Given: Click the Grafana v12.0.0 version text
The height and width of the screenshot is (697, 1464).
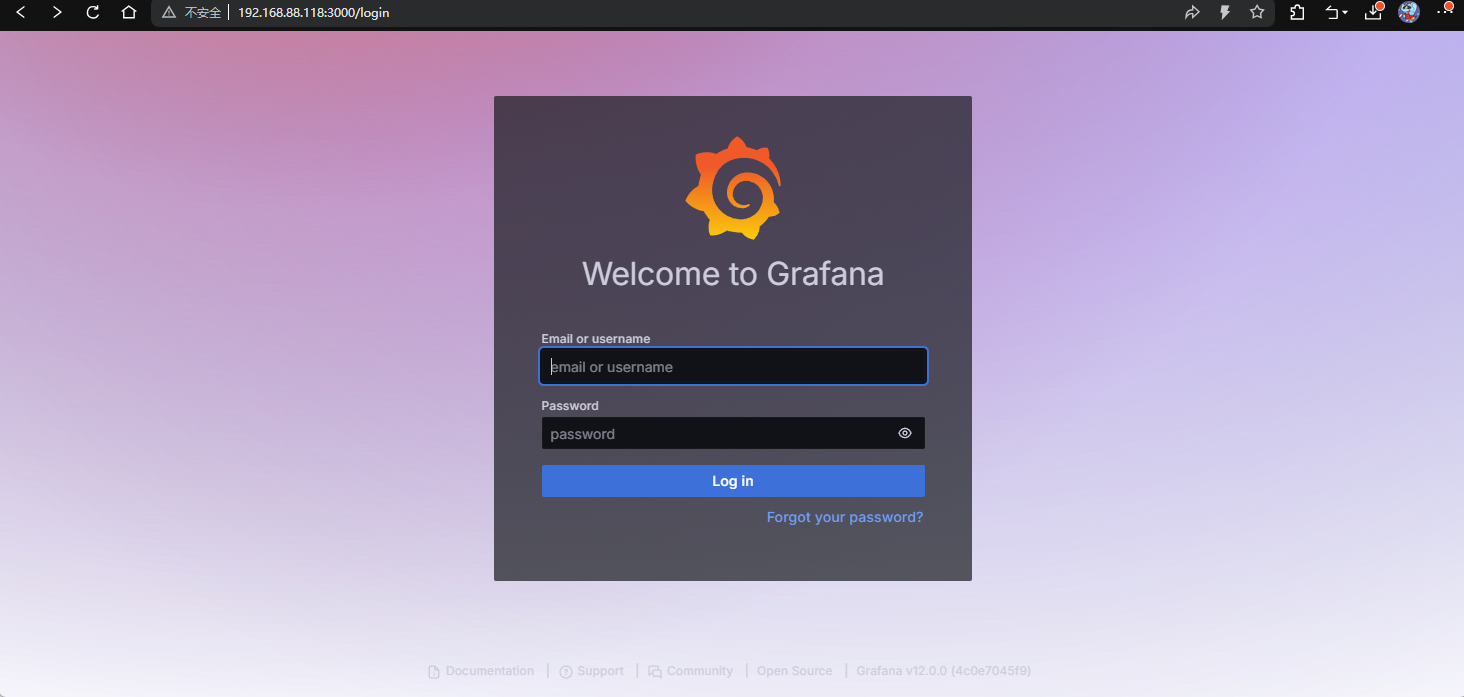Looking at the screenshot, I should (943, 671).
